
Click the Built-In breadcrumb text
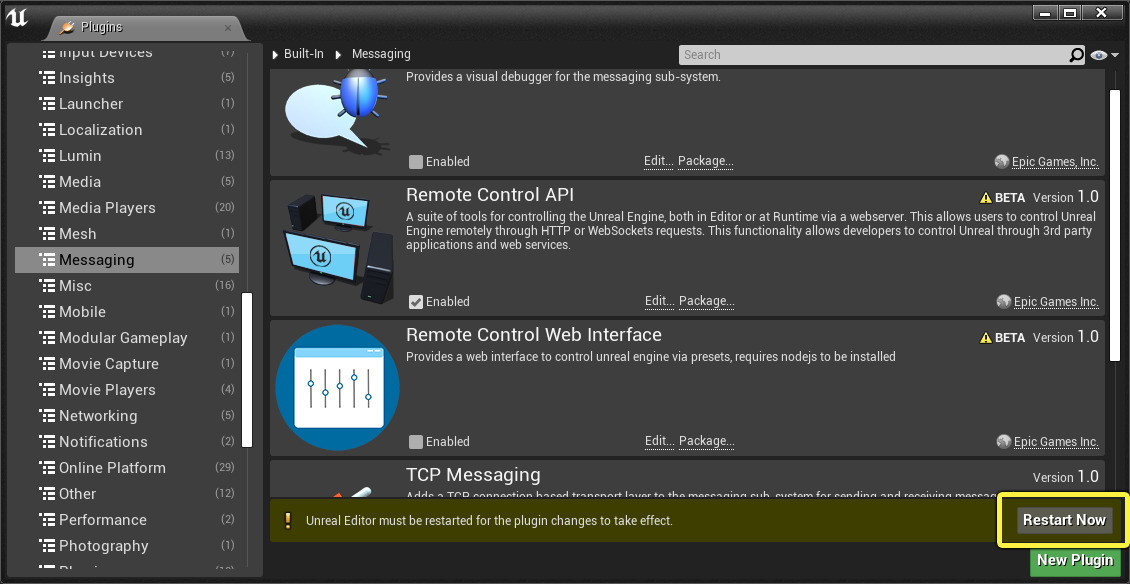tap(303, 54)
